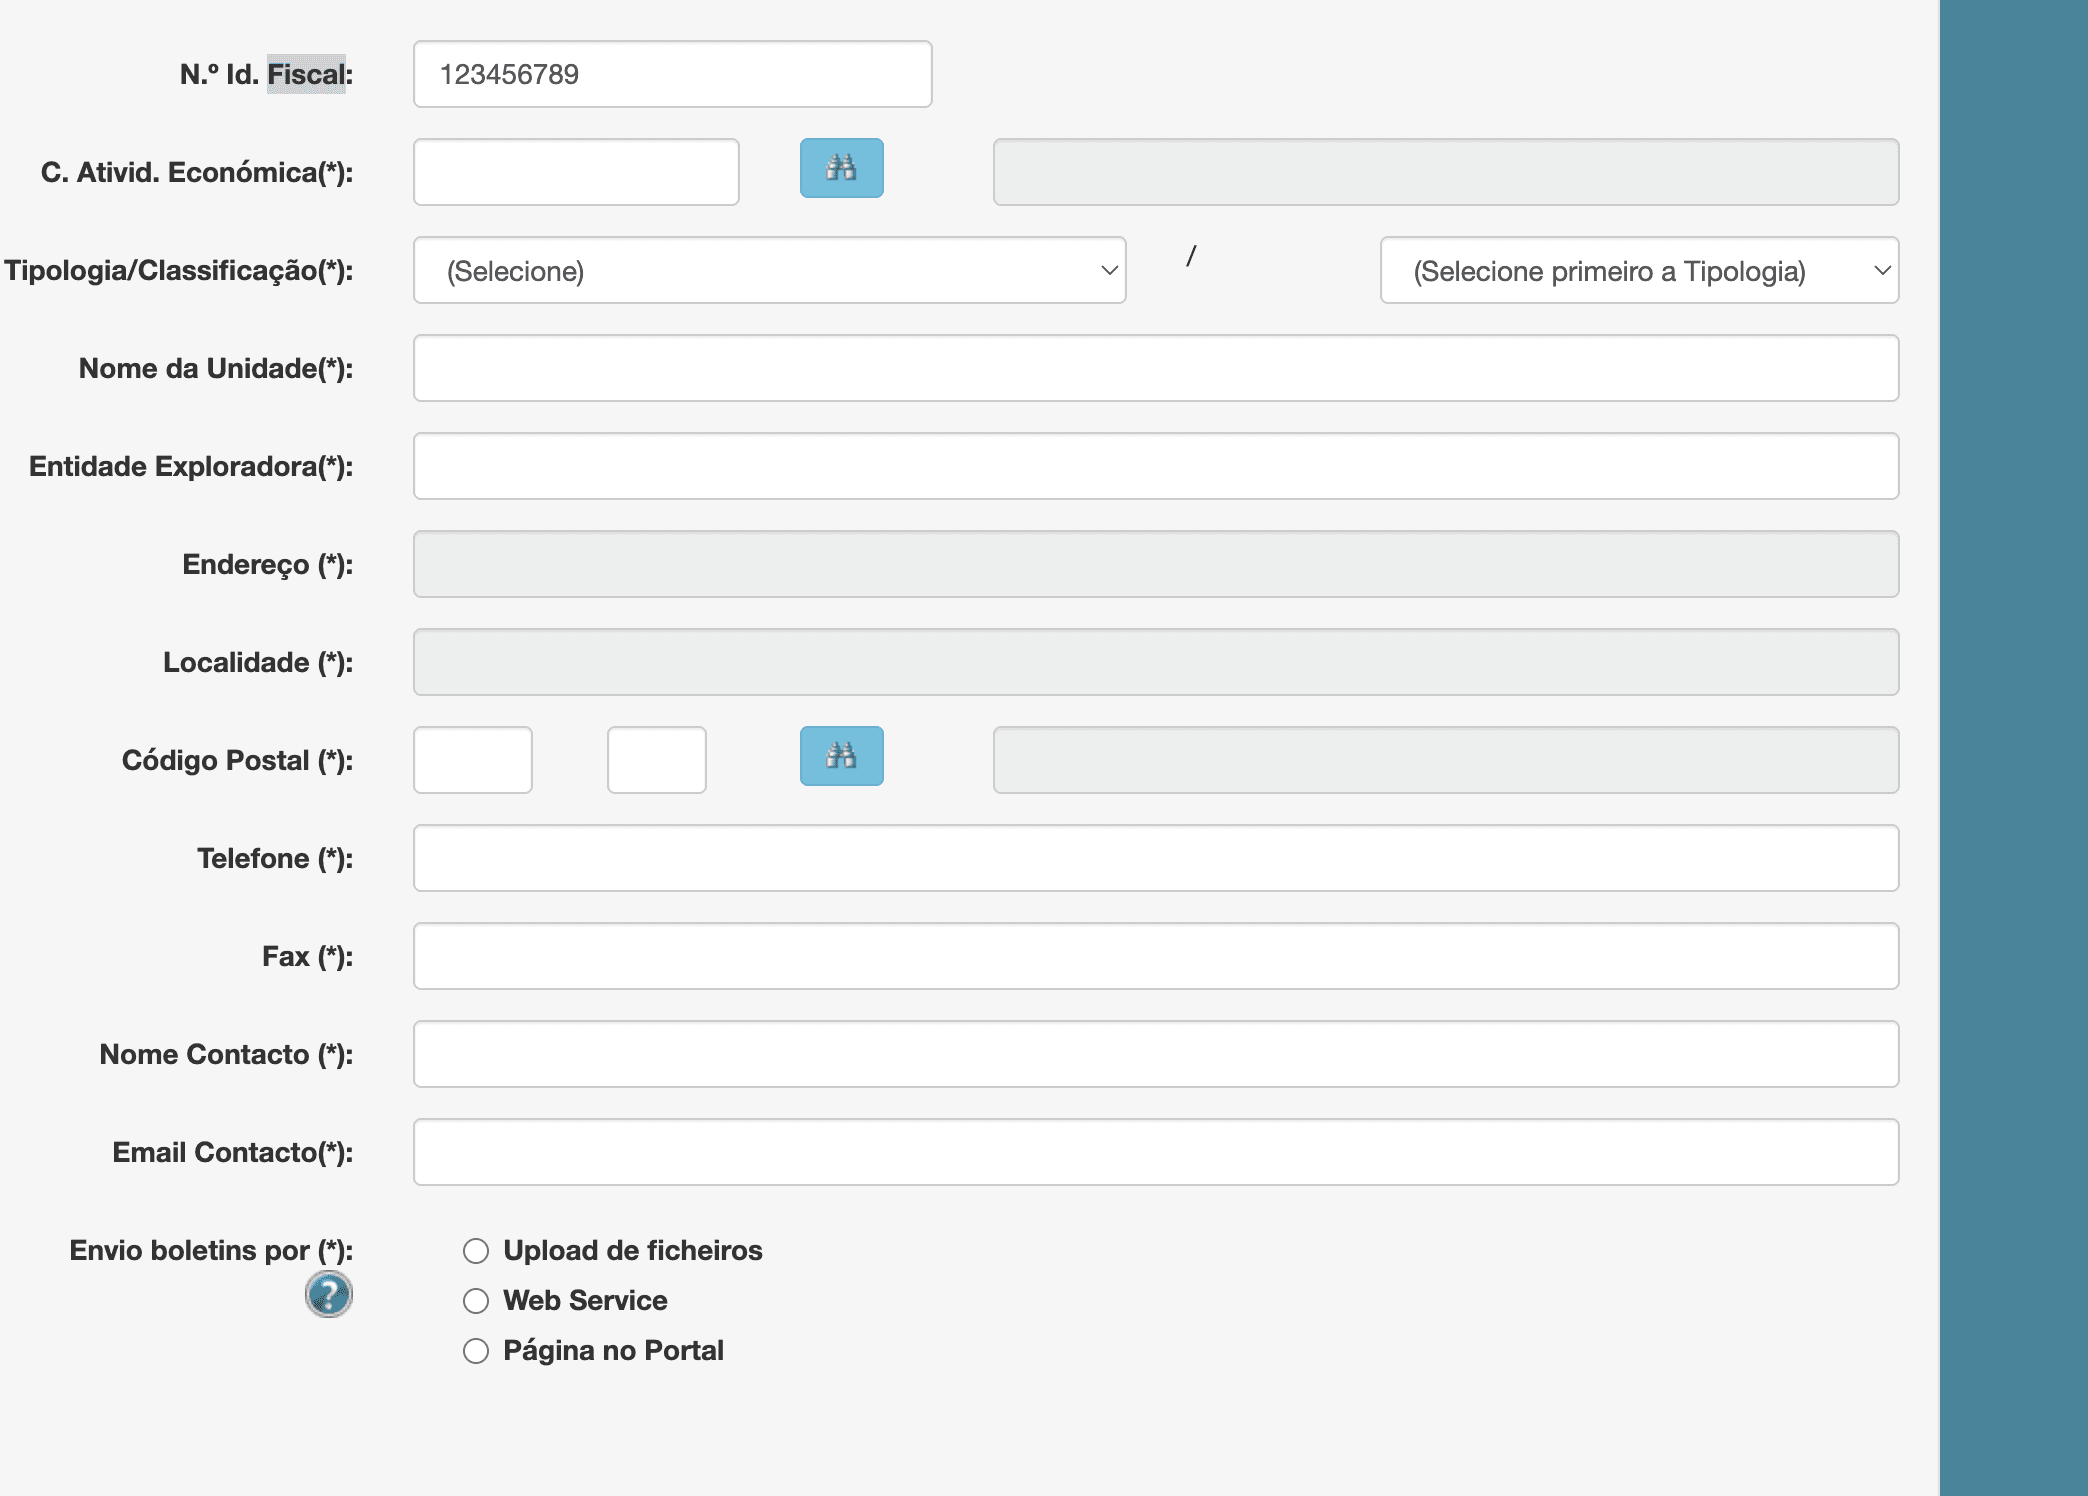Click the Nome da Unidade text field
The height and width of the screenshot is (1496, 2088).
(1155, 368)
